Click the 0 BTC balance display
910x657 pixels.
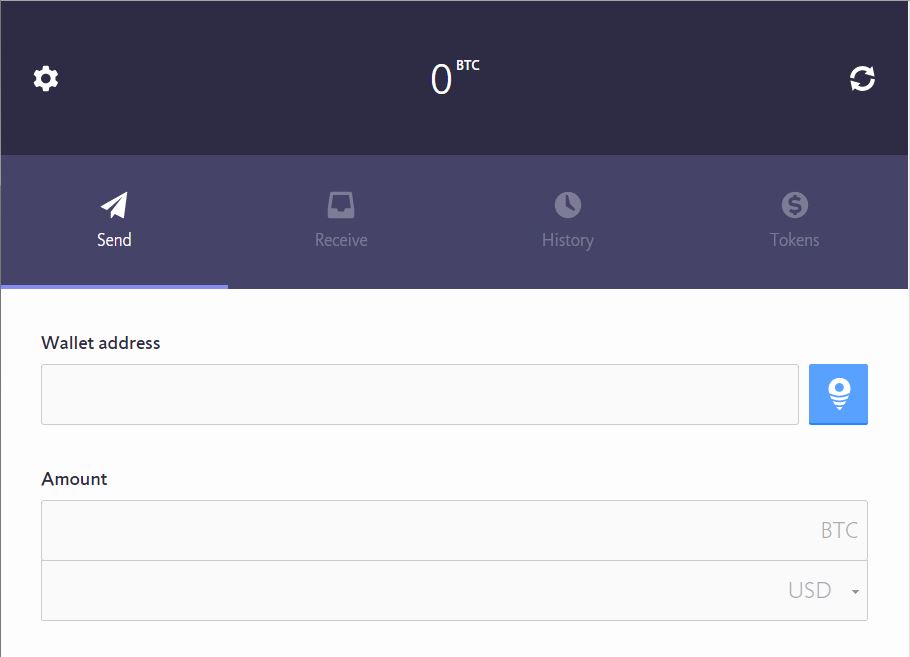[455, 78]
